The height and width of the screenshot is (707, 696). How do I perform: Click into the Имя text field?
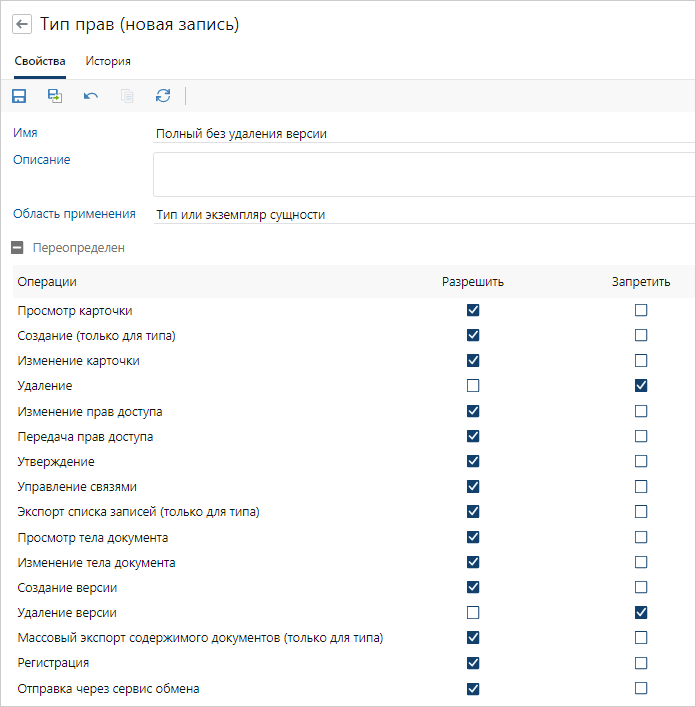pos(420,133)
